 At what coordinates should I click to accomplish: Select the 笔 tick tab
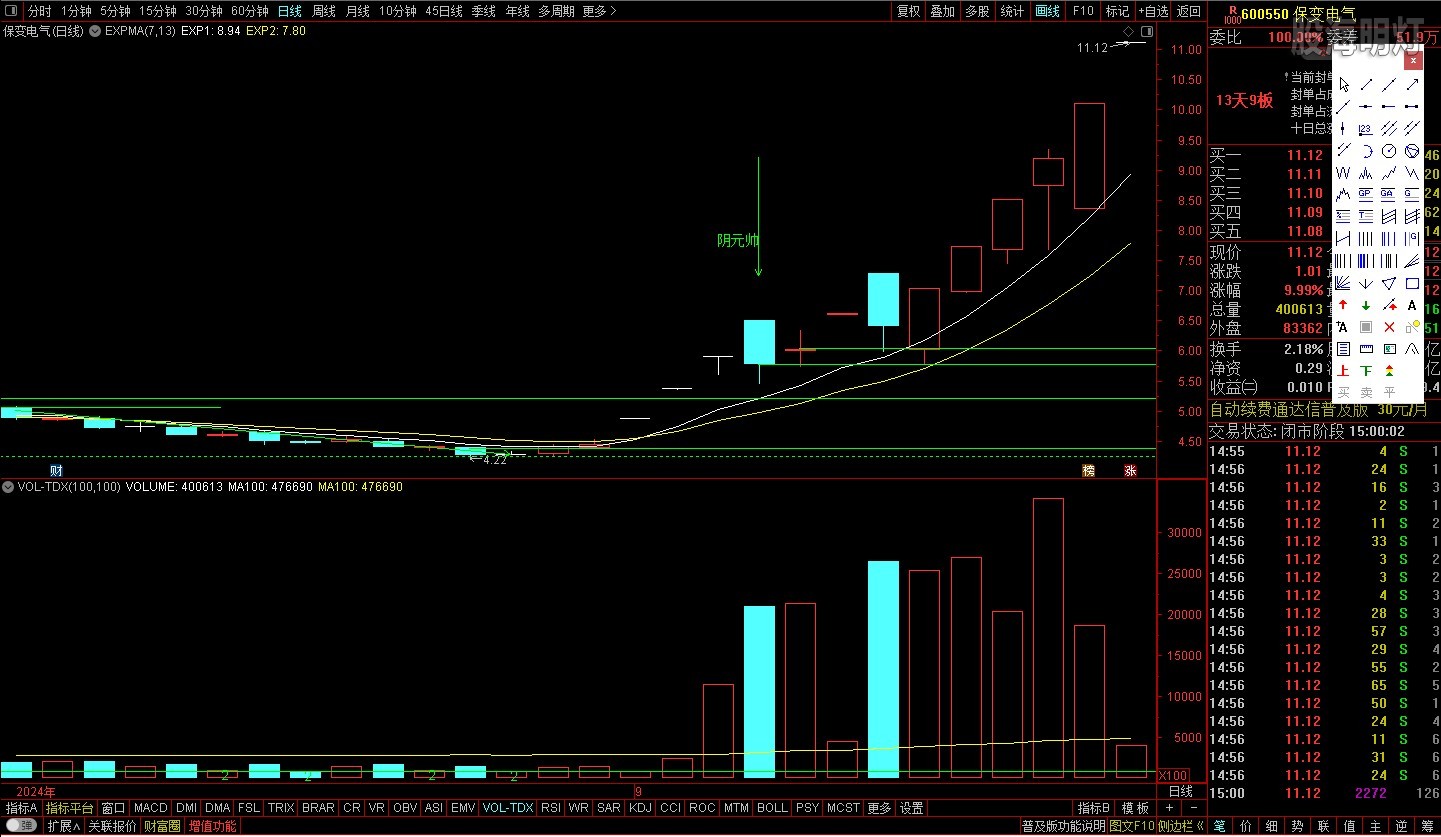click(1219, 826)
